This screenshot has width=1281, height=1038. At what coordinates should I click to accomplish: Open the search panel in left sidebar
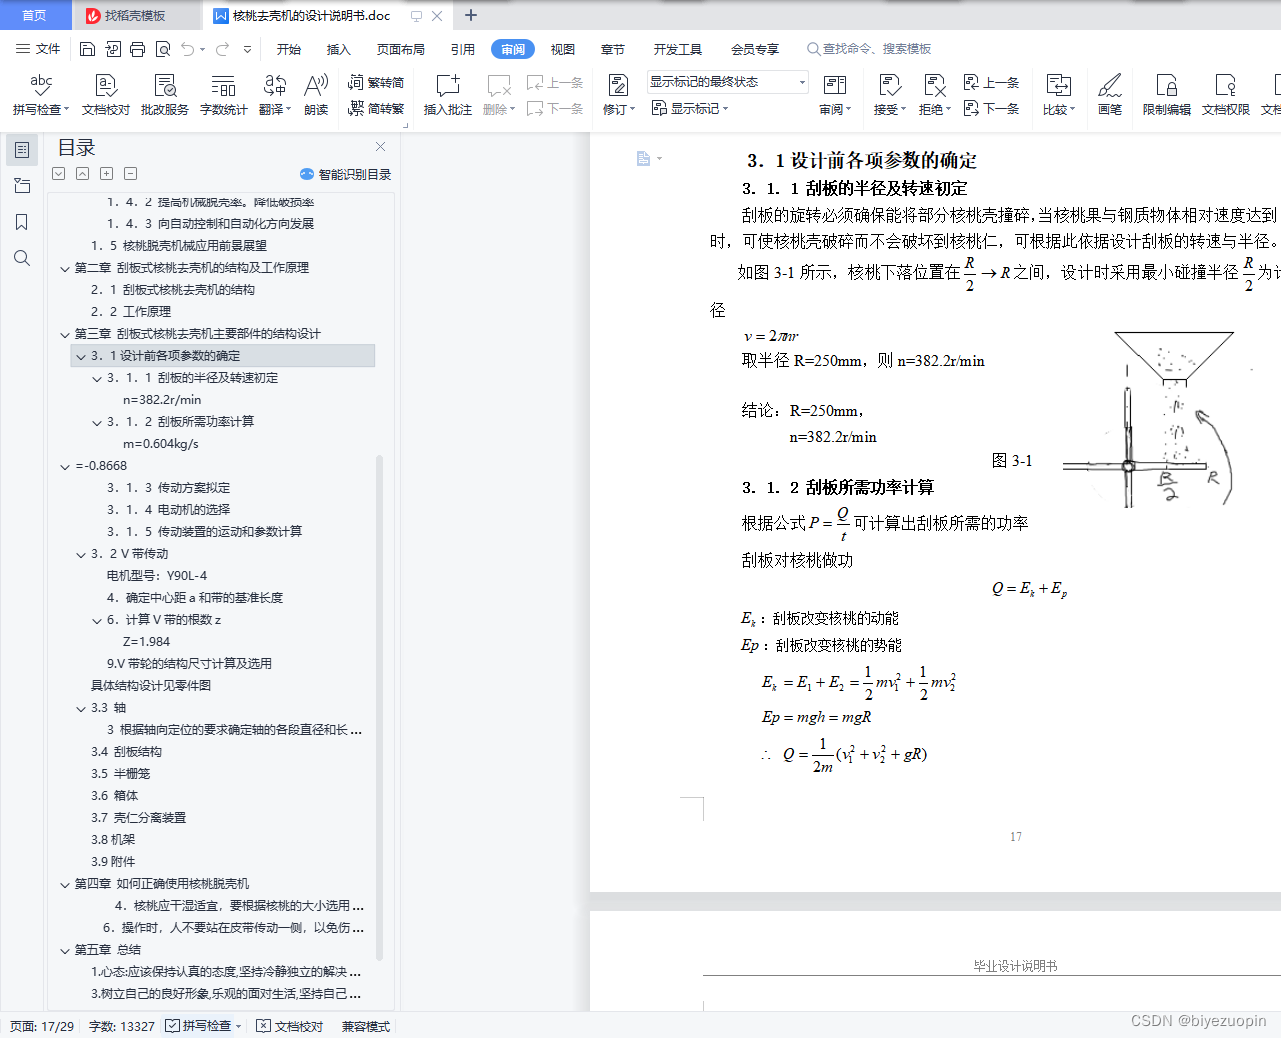(x=22, y=258)
